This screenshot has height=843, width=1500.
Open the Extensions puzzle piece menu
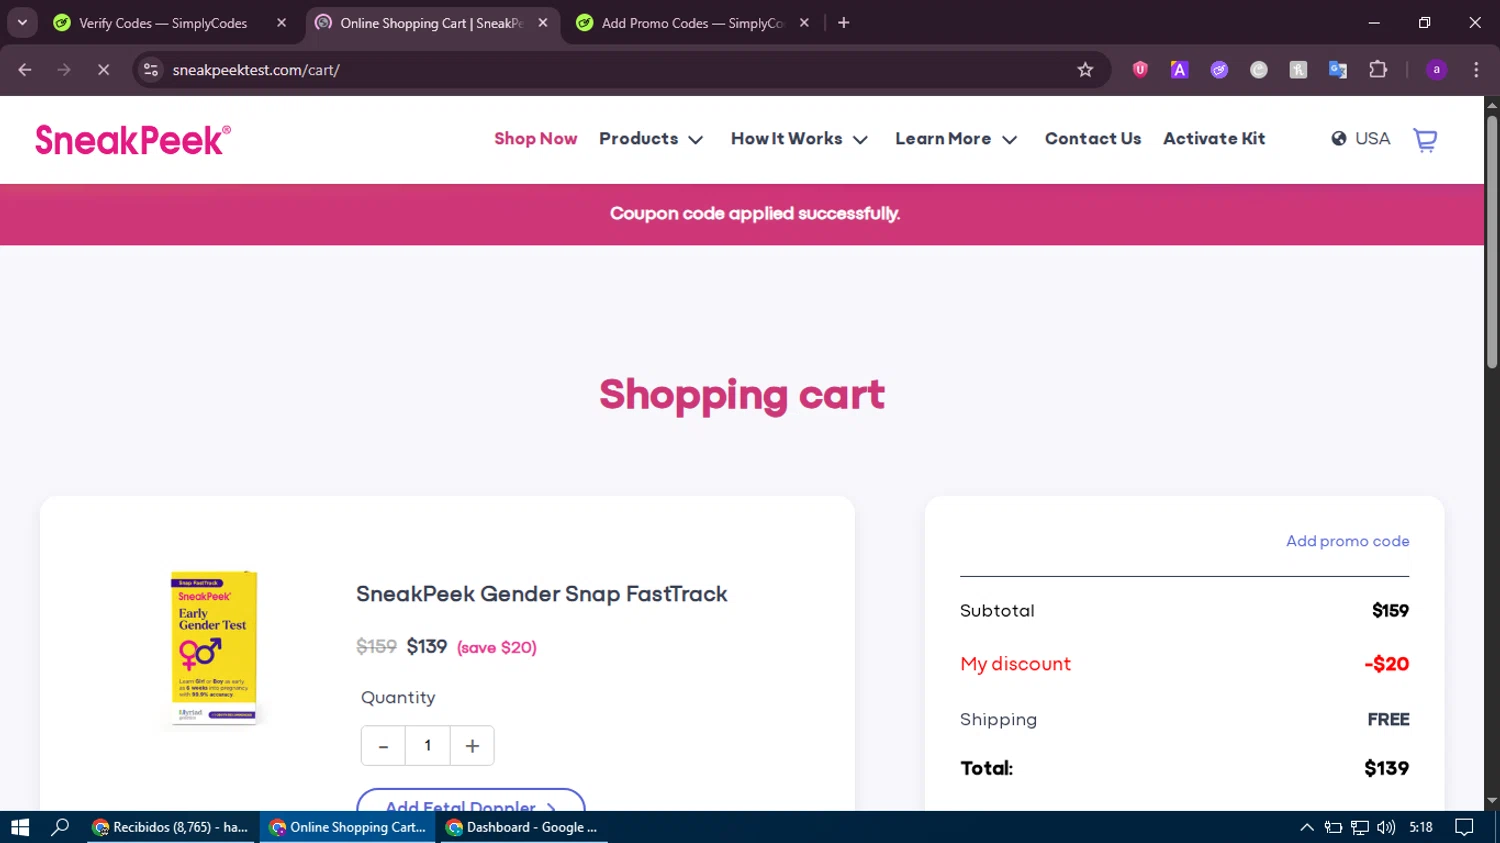[x=1378, y=70]
